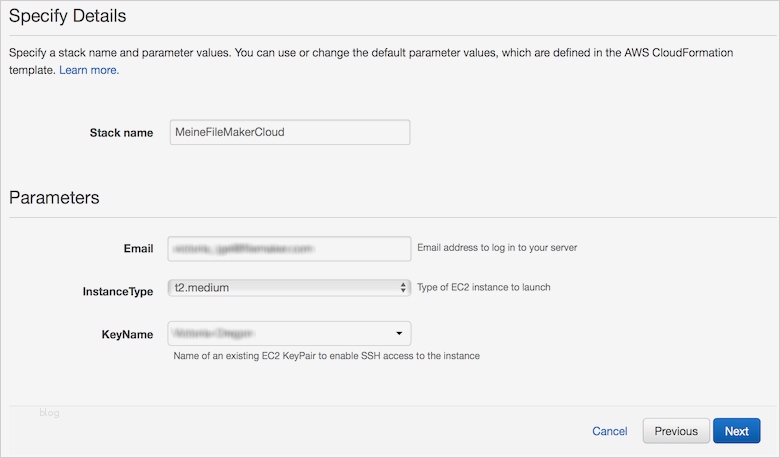The width and height of the screenshot is (780, 458).
Task: Open the InstanceType t2.medium dropdown
Action: coord(285,288)
